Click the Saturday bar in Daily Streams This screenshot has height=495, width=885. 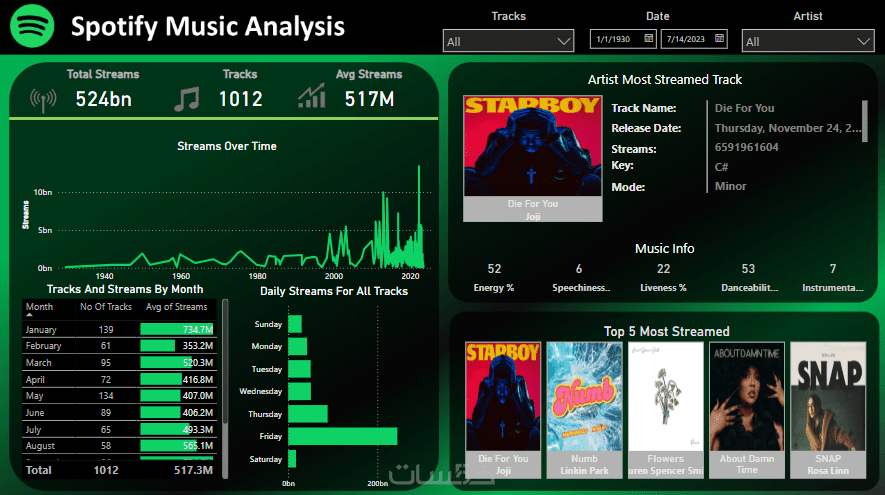point(292,459)
